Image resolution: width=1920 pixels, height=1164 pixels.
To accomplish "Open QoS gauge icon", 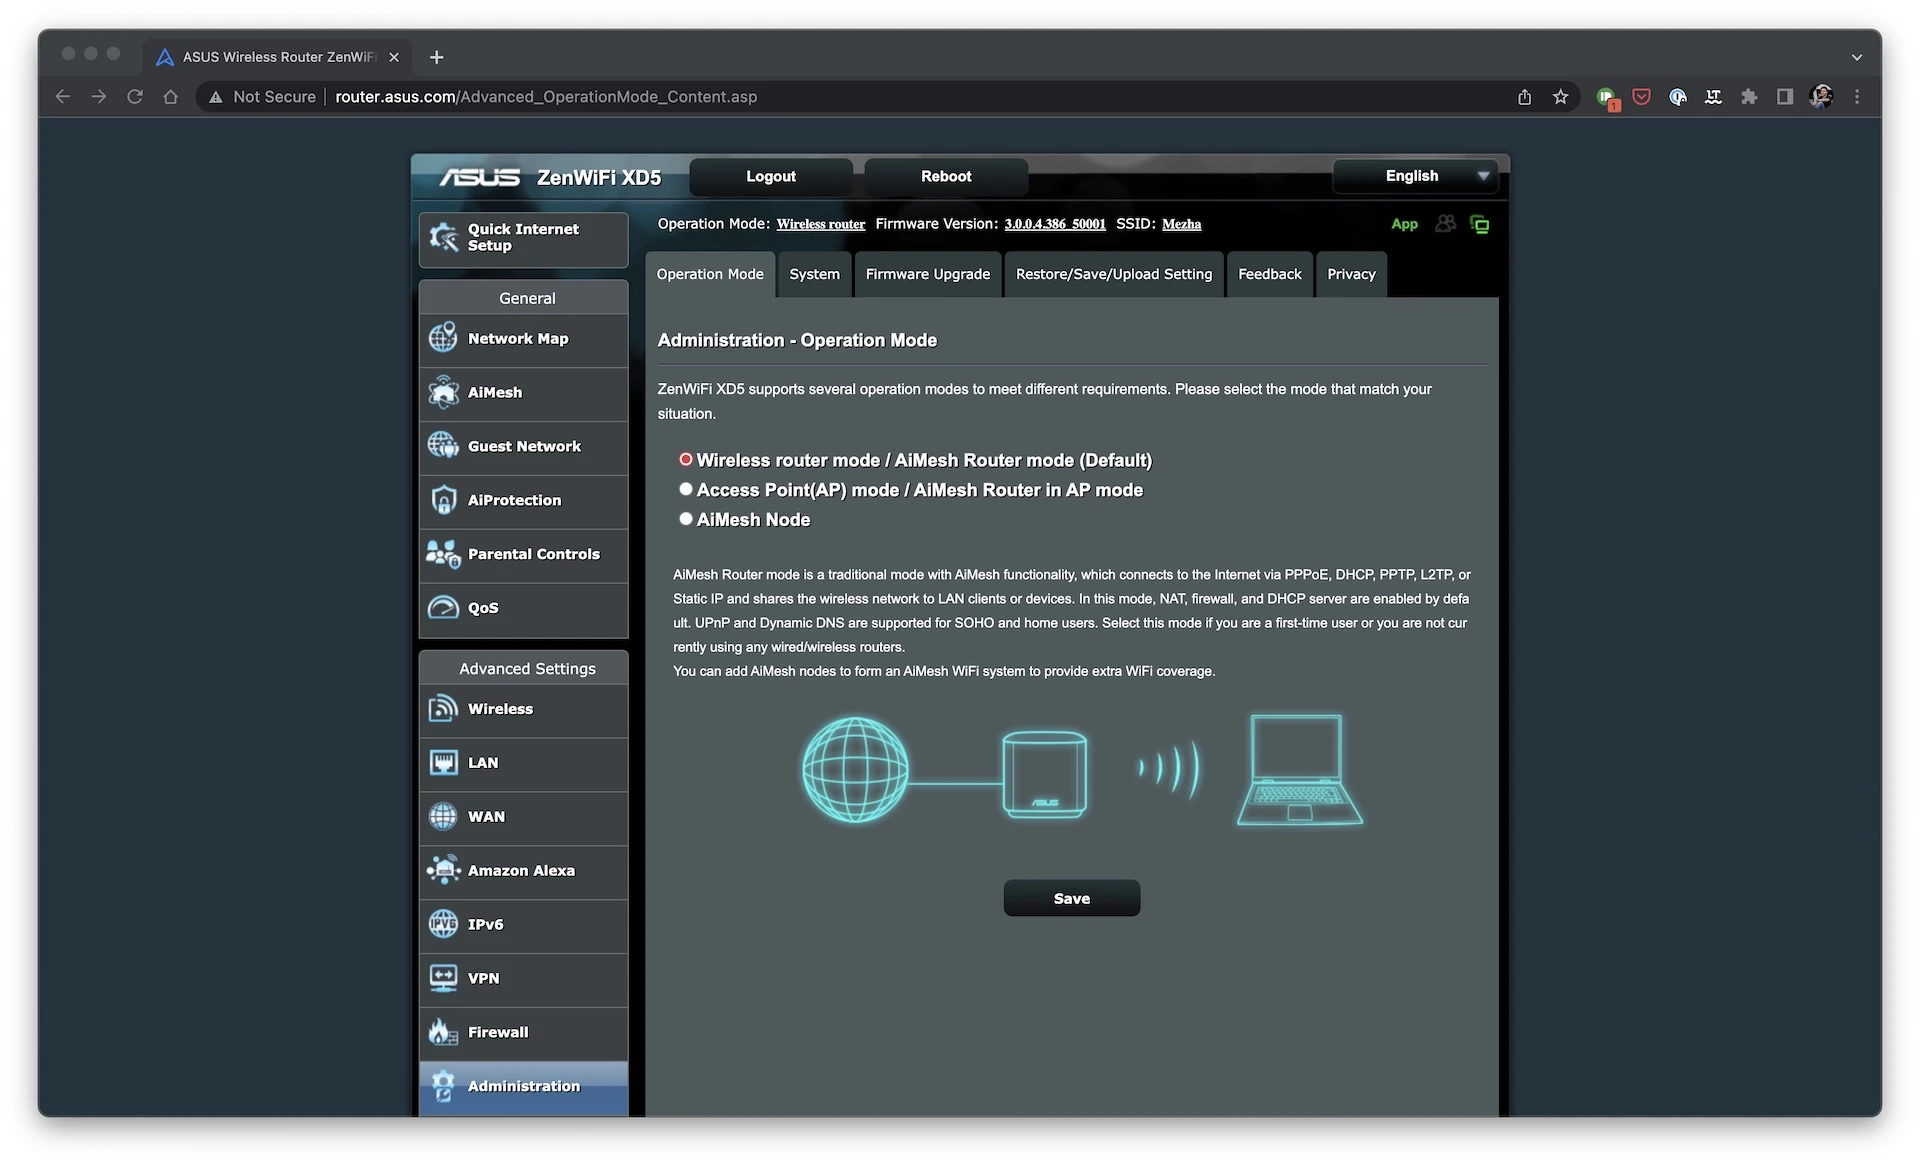I will click(x=443, y=608).
